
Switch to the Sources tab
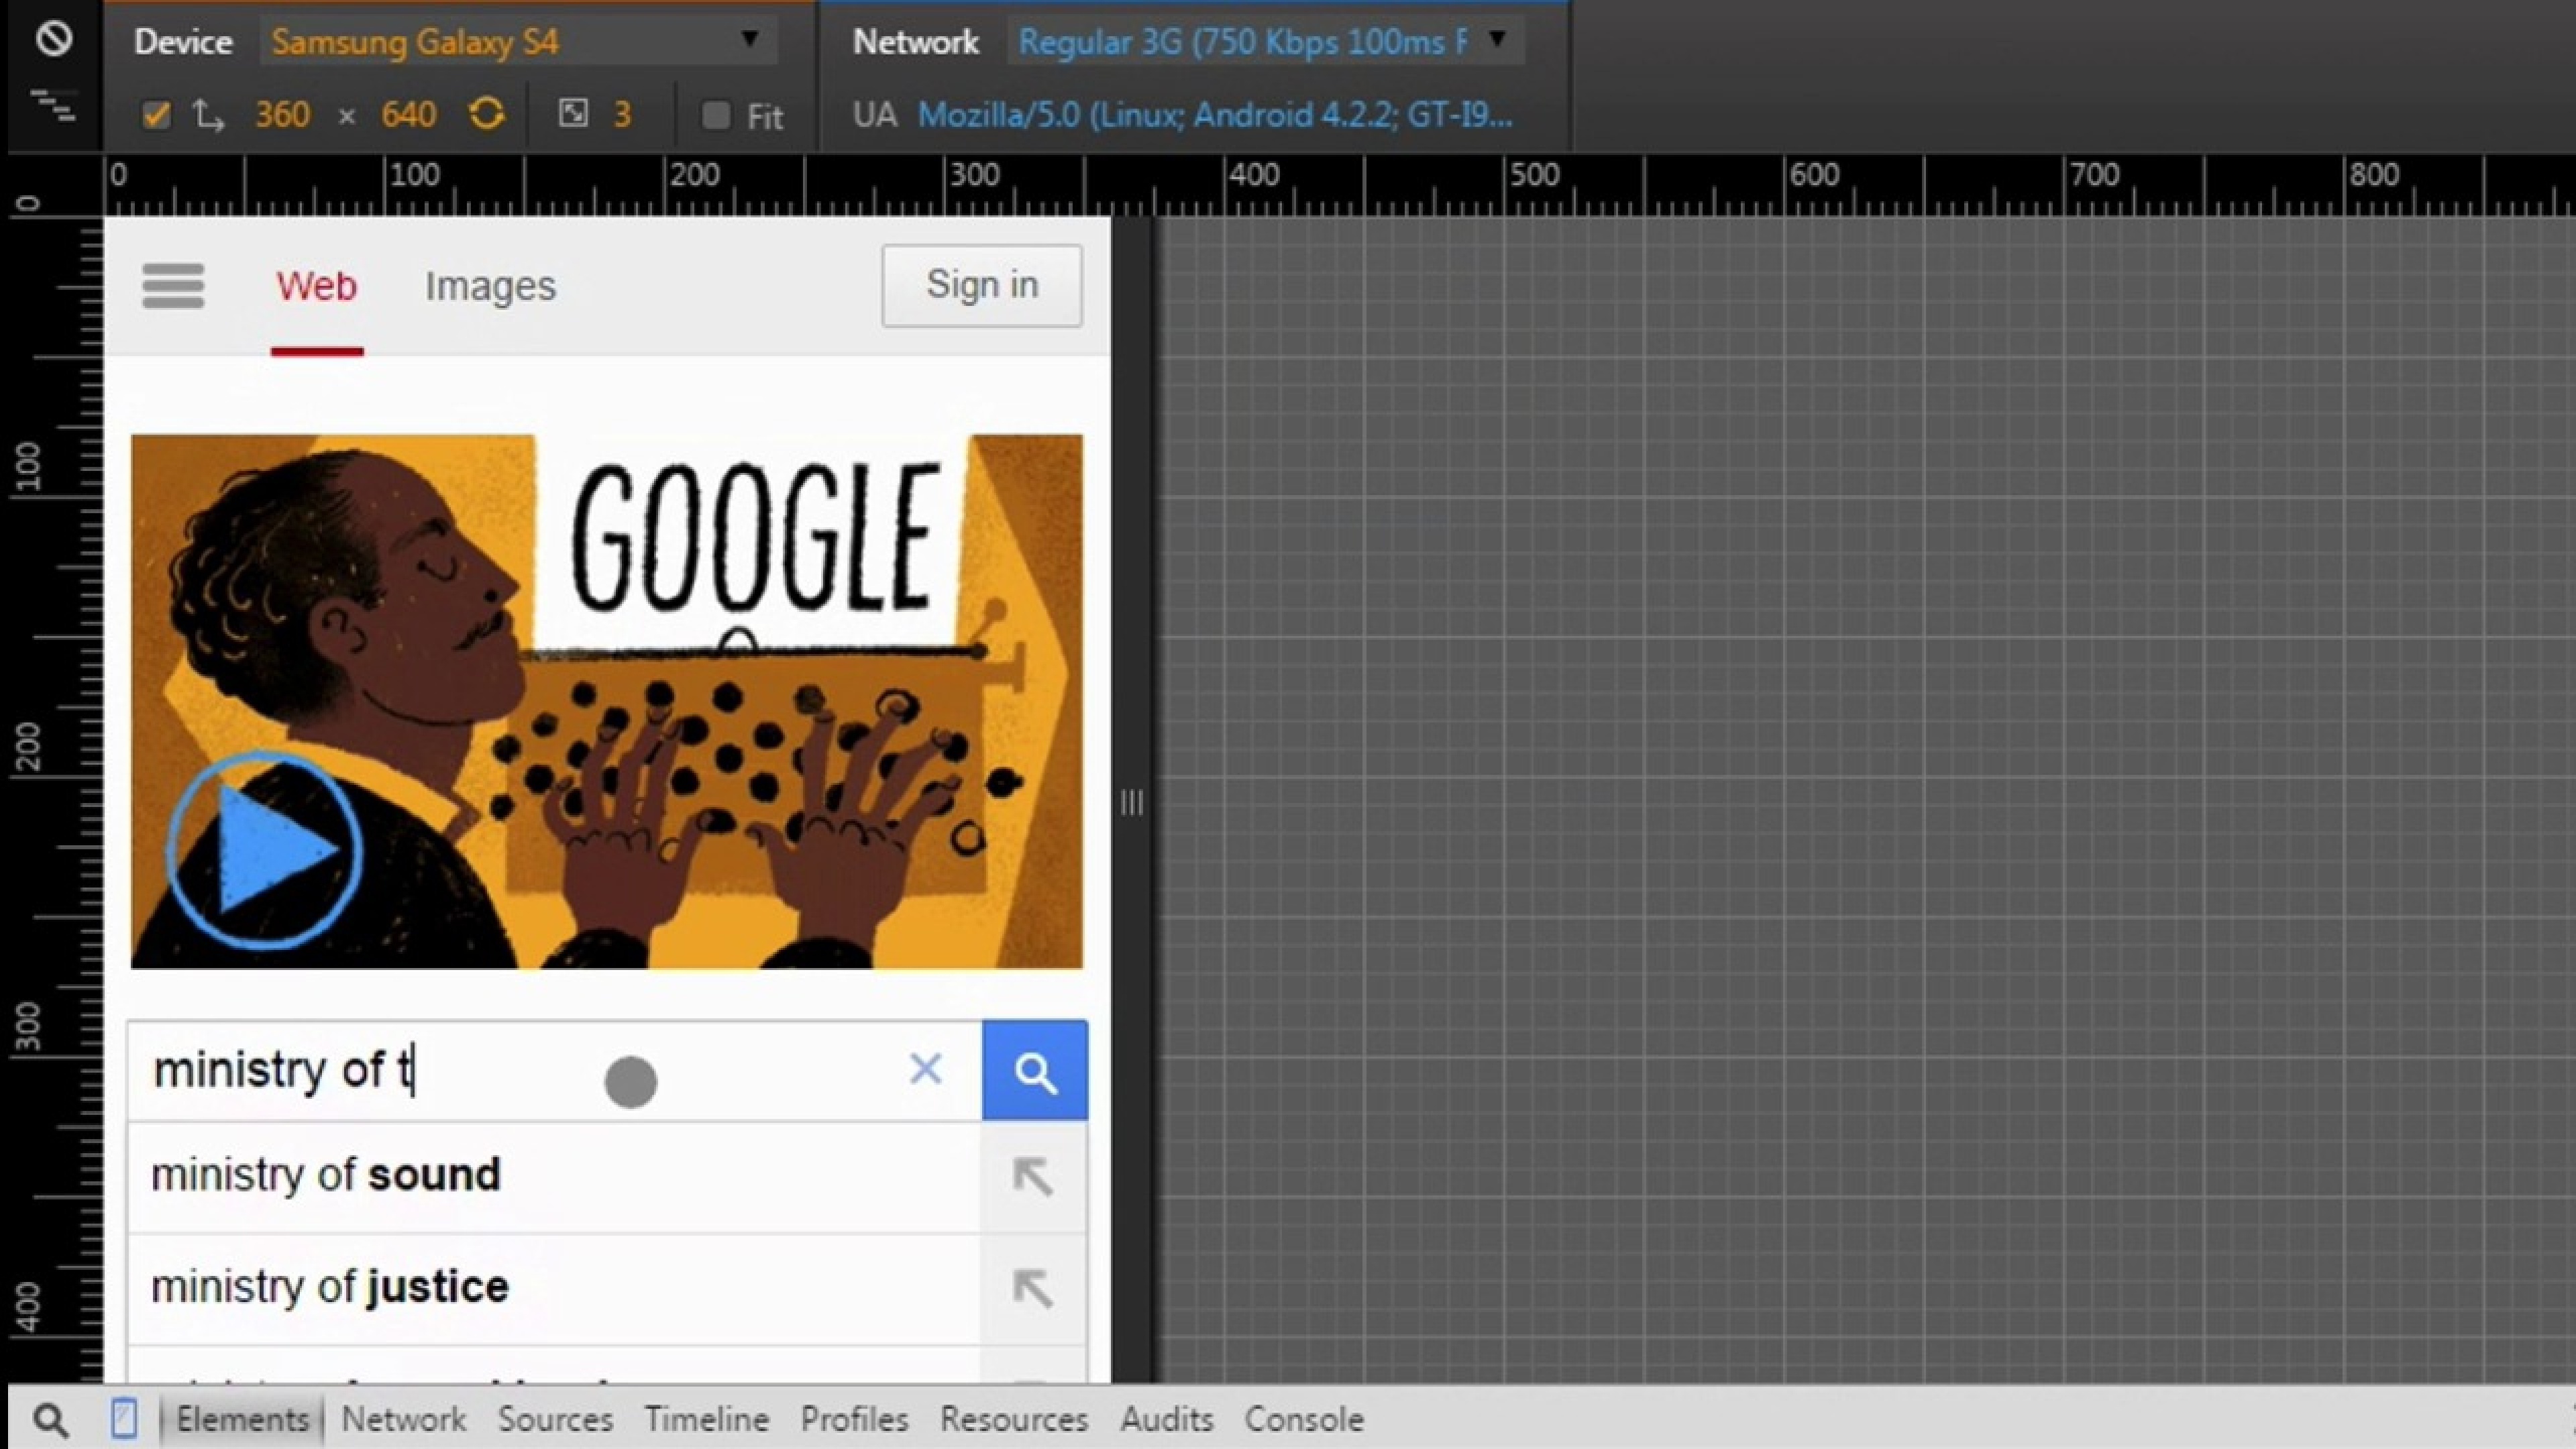pyautogui.click(x=555, y=1419)
